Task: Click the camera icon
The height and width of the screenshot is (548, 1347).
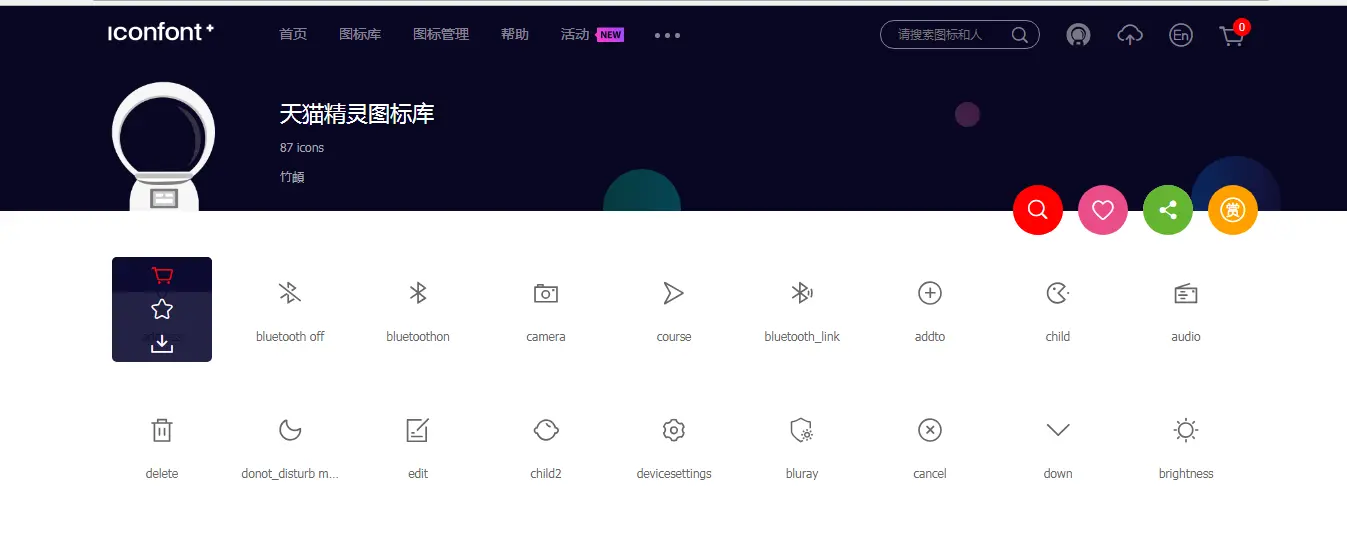Action: 546,293
